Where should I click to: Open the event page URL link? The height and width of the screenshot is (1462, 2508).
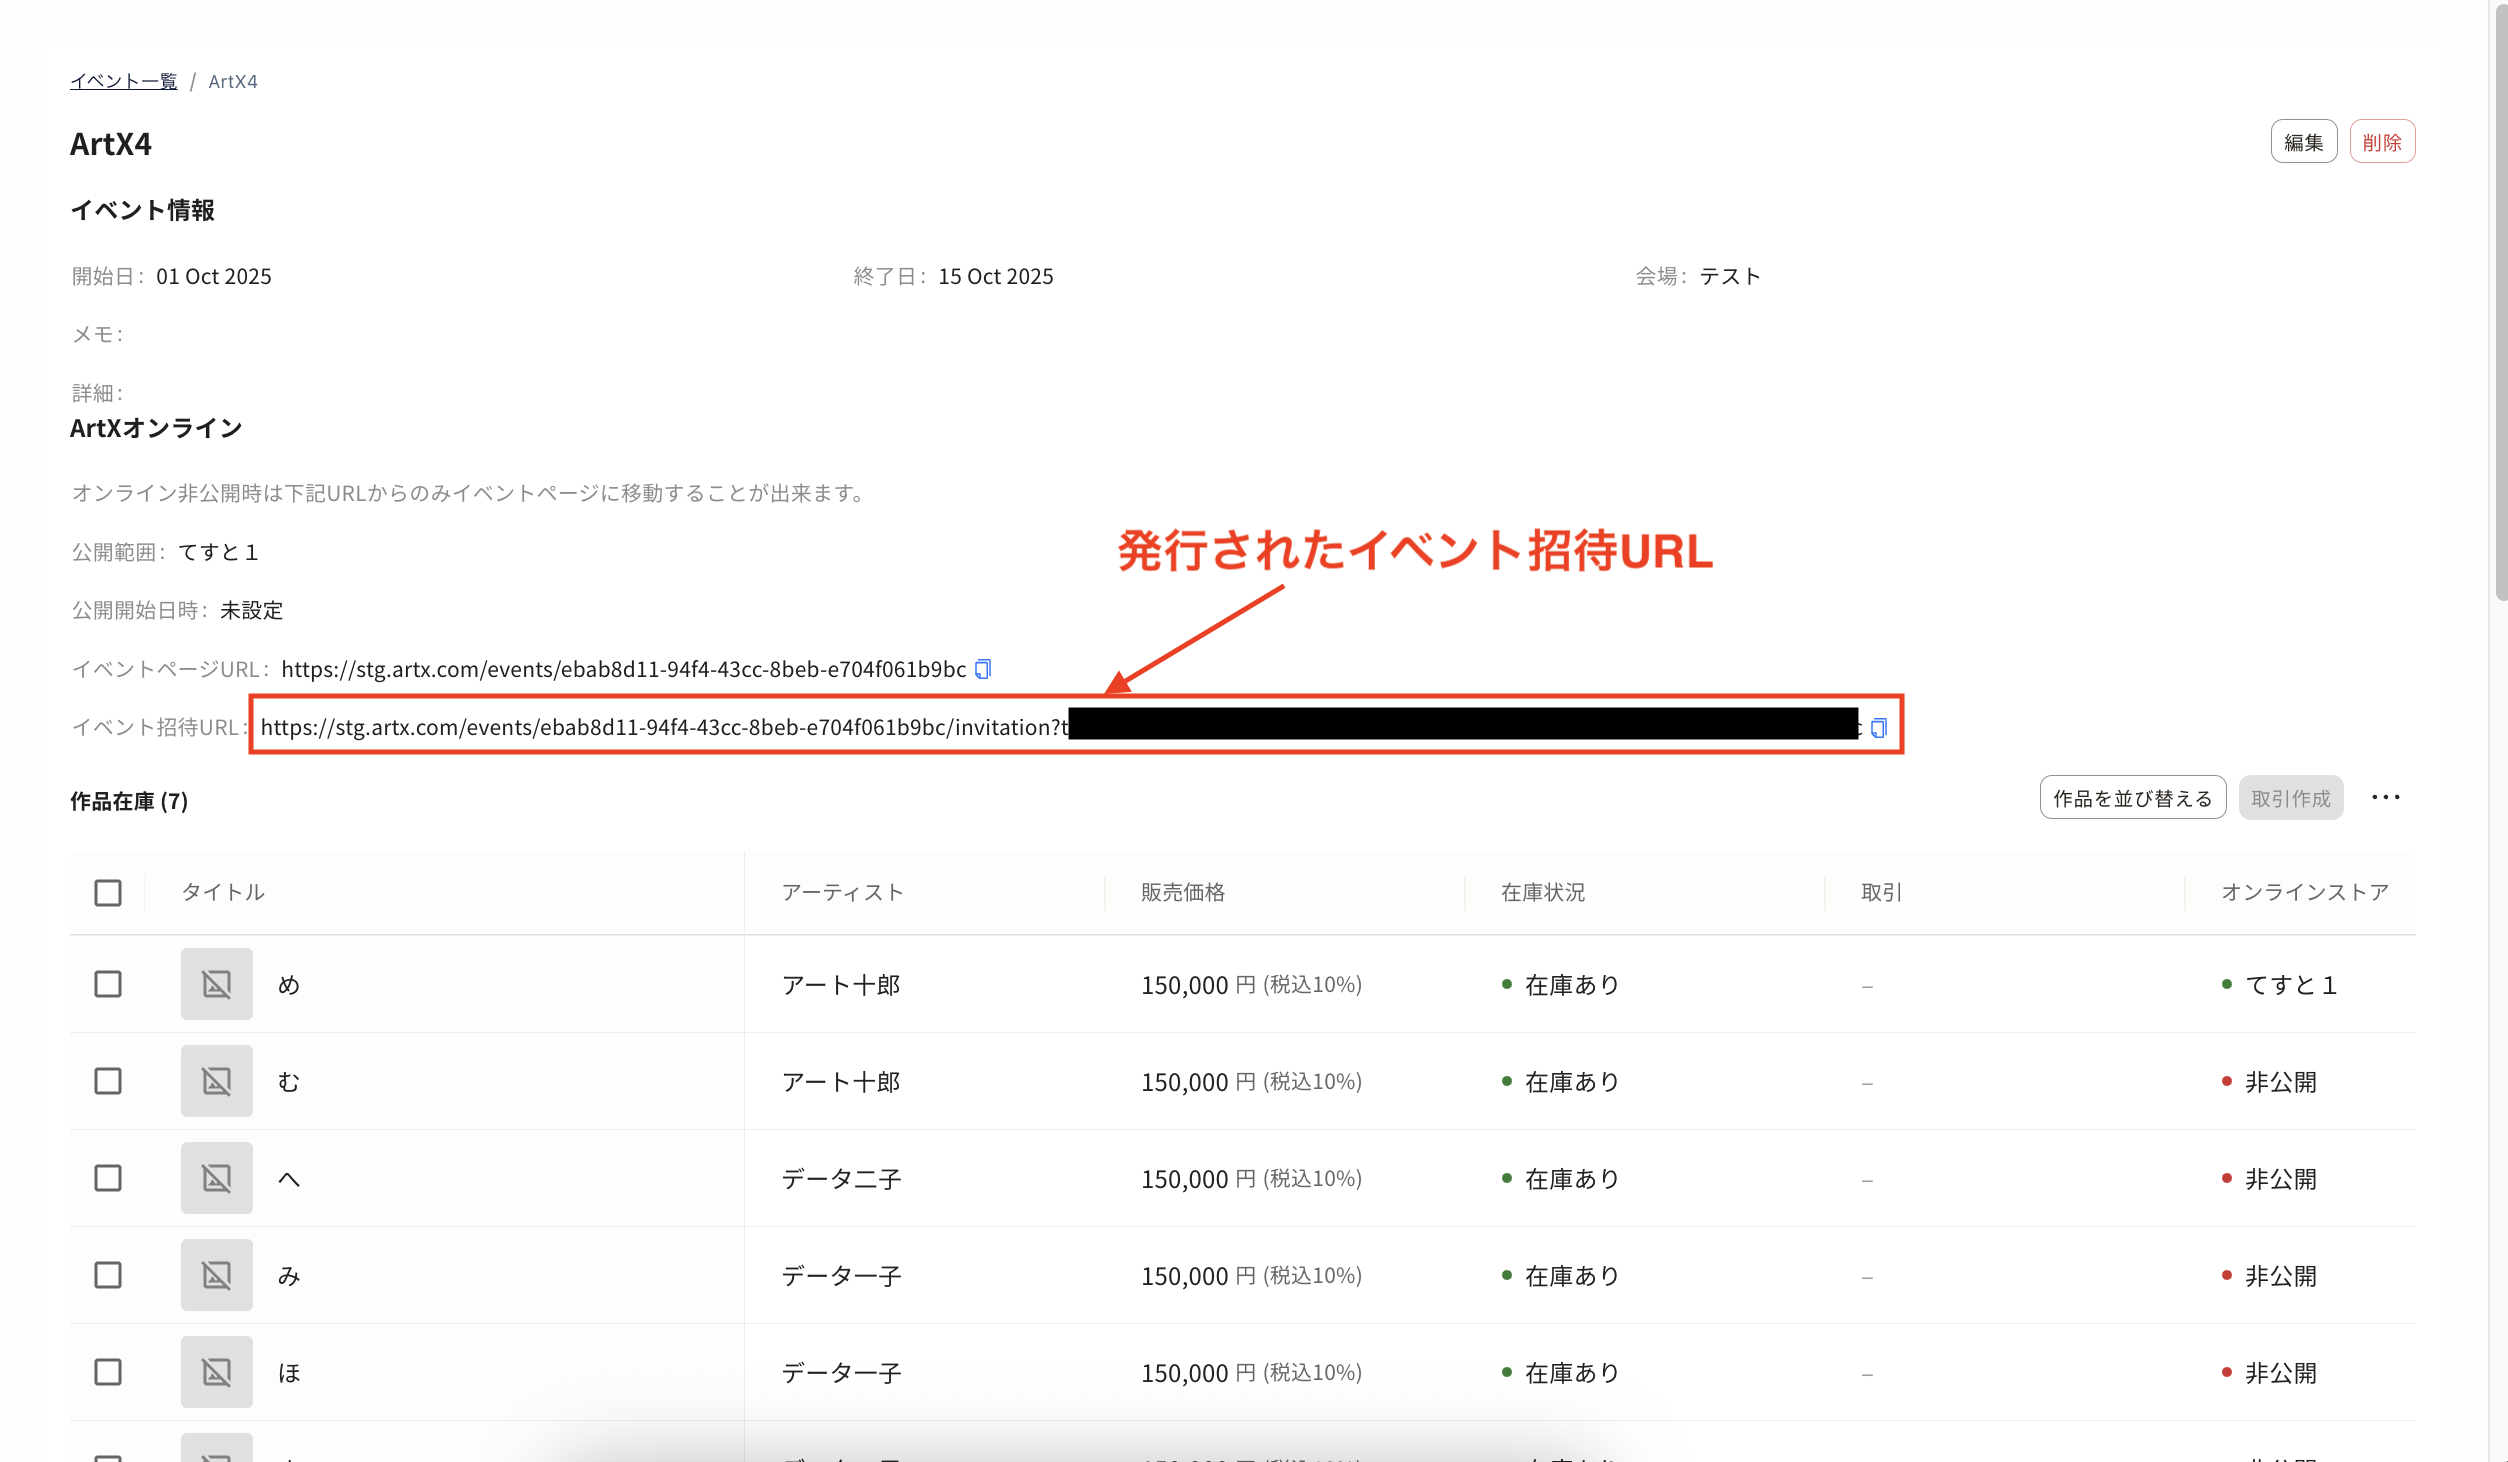pos(620,668)
